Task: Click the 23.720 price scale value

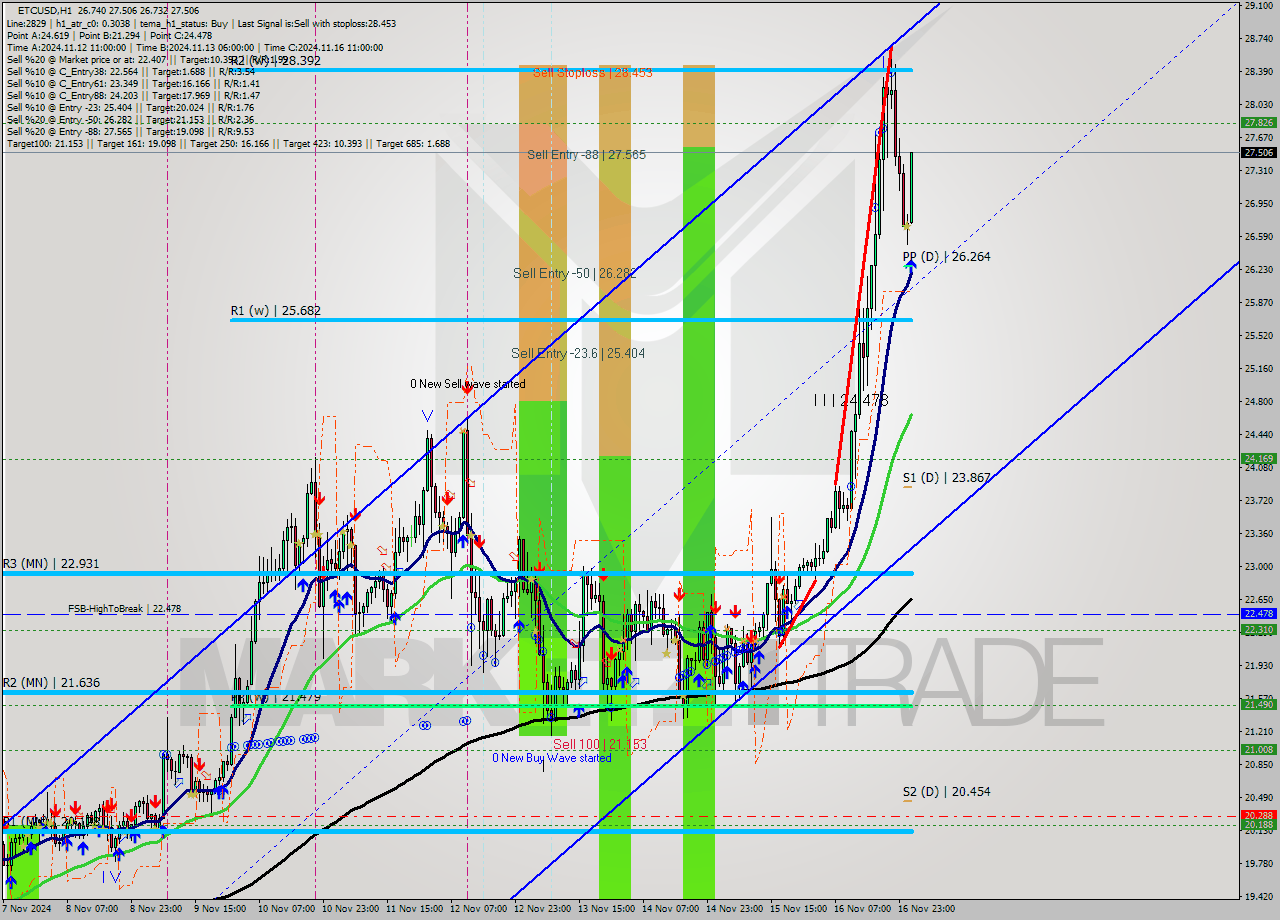Action: click(x=1258, y=500)
